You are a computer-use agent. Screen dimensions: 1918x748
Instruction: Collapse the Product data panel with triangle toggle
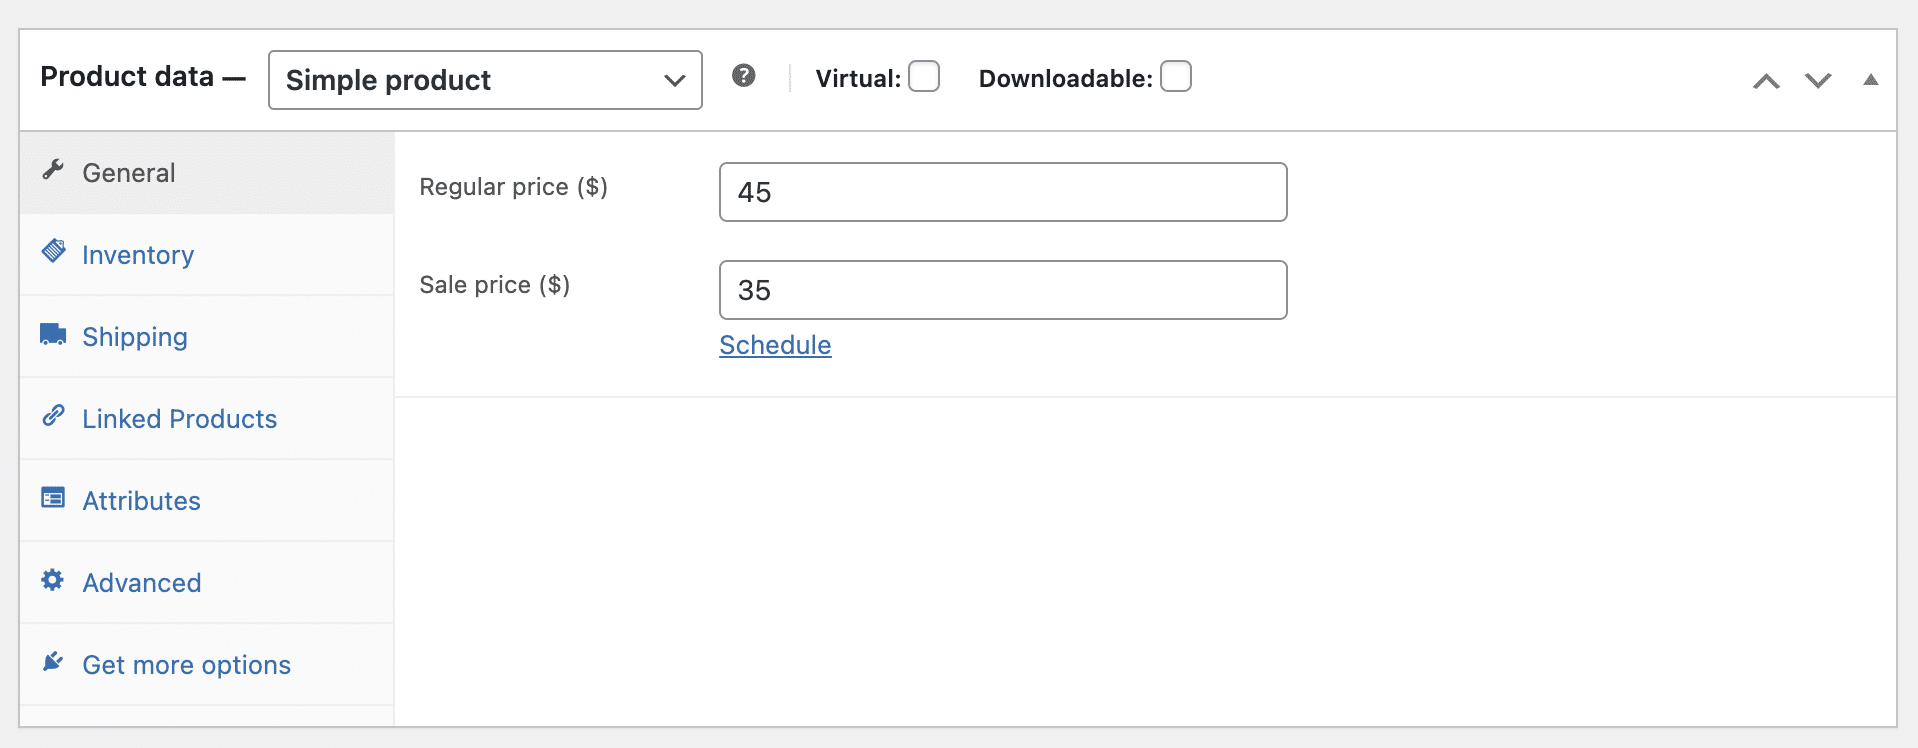(x=1870, y=80)
